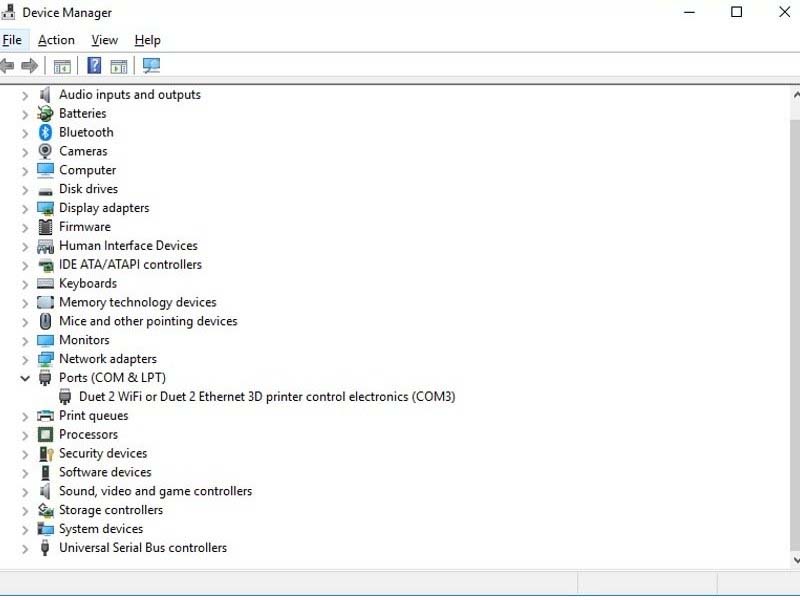Click the Show/Hide Console Tree toolbar icon
The height and width of the screenshot is (600, 800).
(x=62, y=65)
